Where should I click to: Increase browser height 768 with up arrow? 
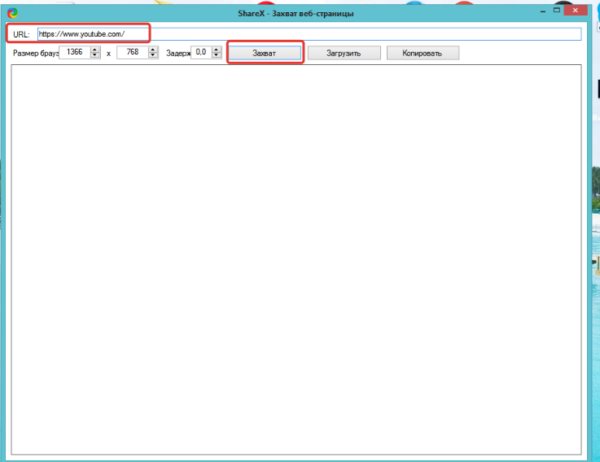click(153, 49)
